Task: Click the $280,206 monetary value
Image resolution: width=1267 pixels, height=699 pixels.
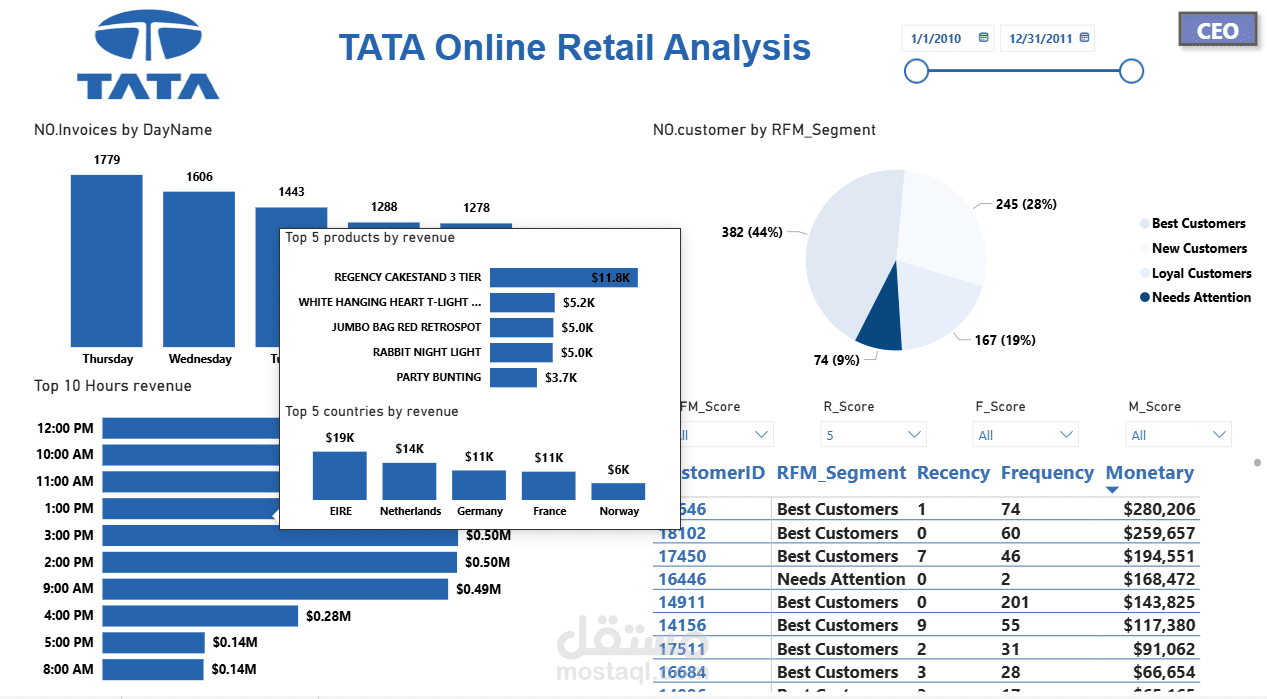Action: click(x=1159, y=509)
